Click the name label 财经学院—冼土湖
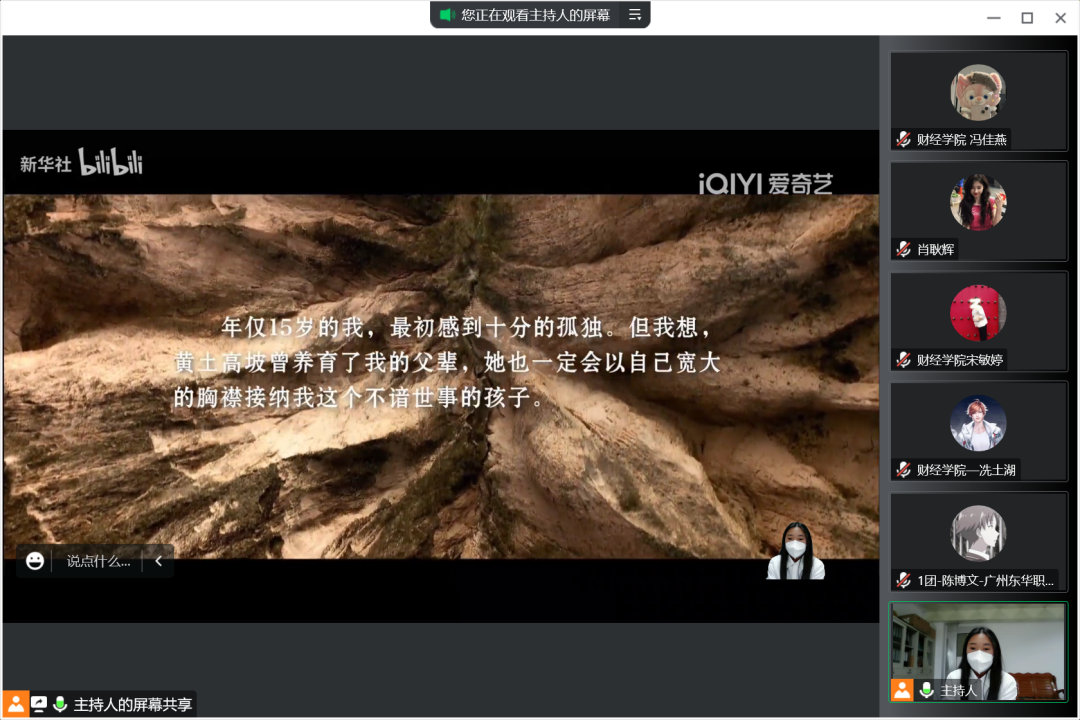The height and width of the screenshot is (720, 1080). [966, 470]
